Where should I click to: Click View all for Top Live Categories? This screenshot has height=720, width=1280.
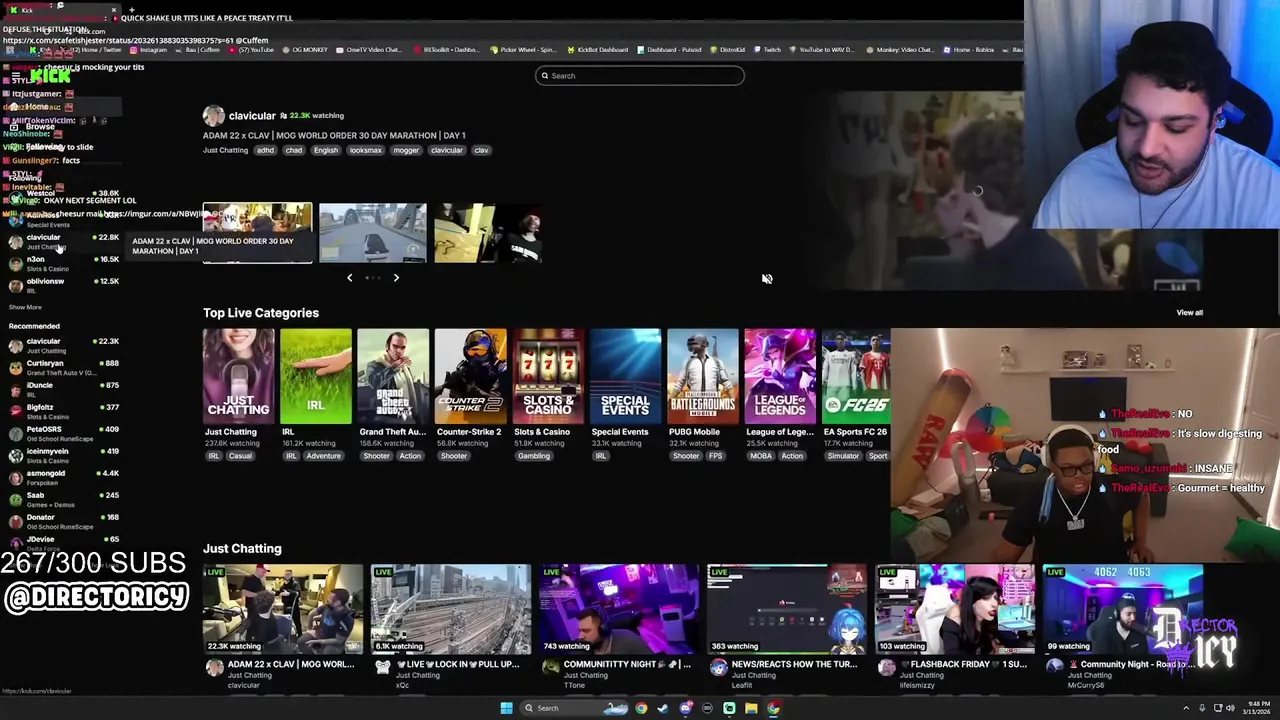click(1189, 313)
